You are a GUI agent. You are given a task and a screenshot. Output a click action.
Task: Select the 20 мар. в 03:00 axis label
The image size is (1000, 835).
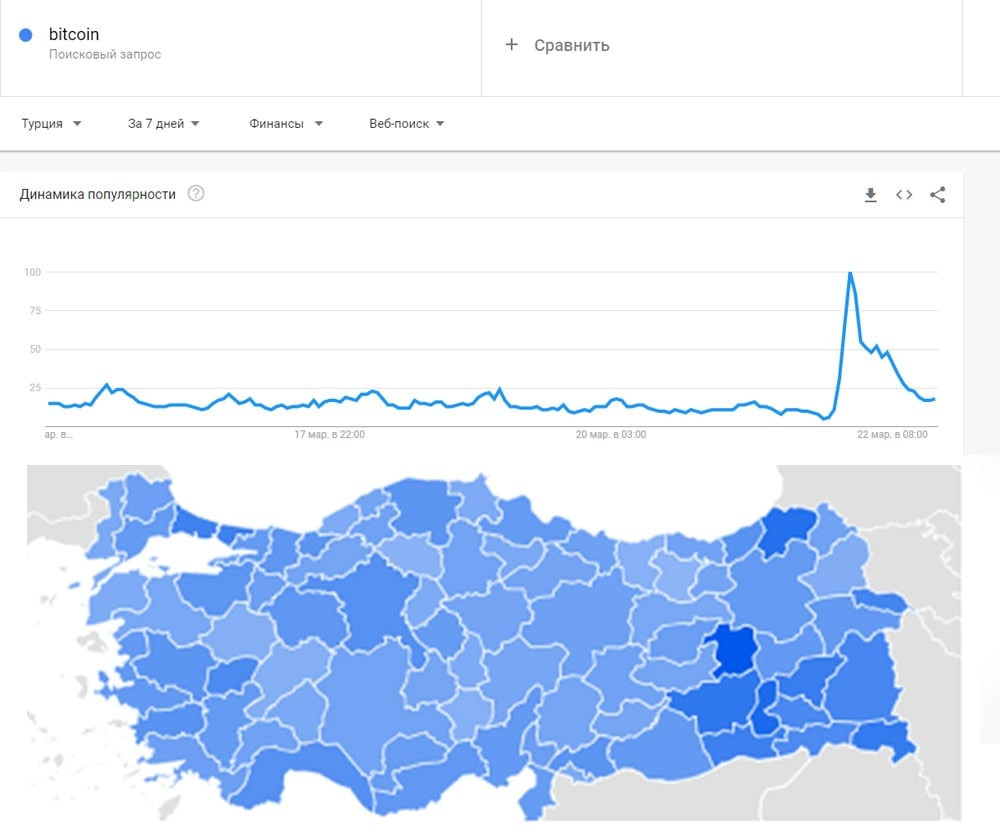pyautogui.click(x=610, y=434)
